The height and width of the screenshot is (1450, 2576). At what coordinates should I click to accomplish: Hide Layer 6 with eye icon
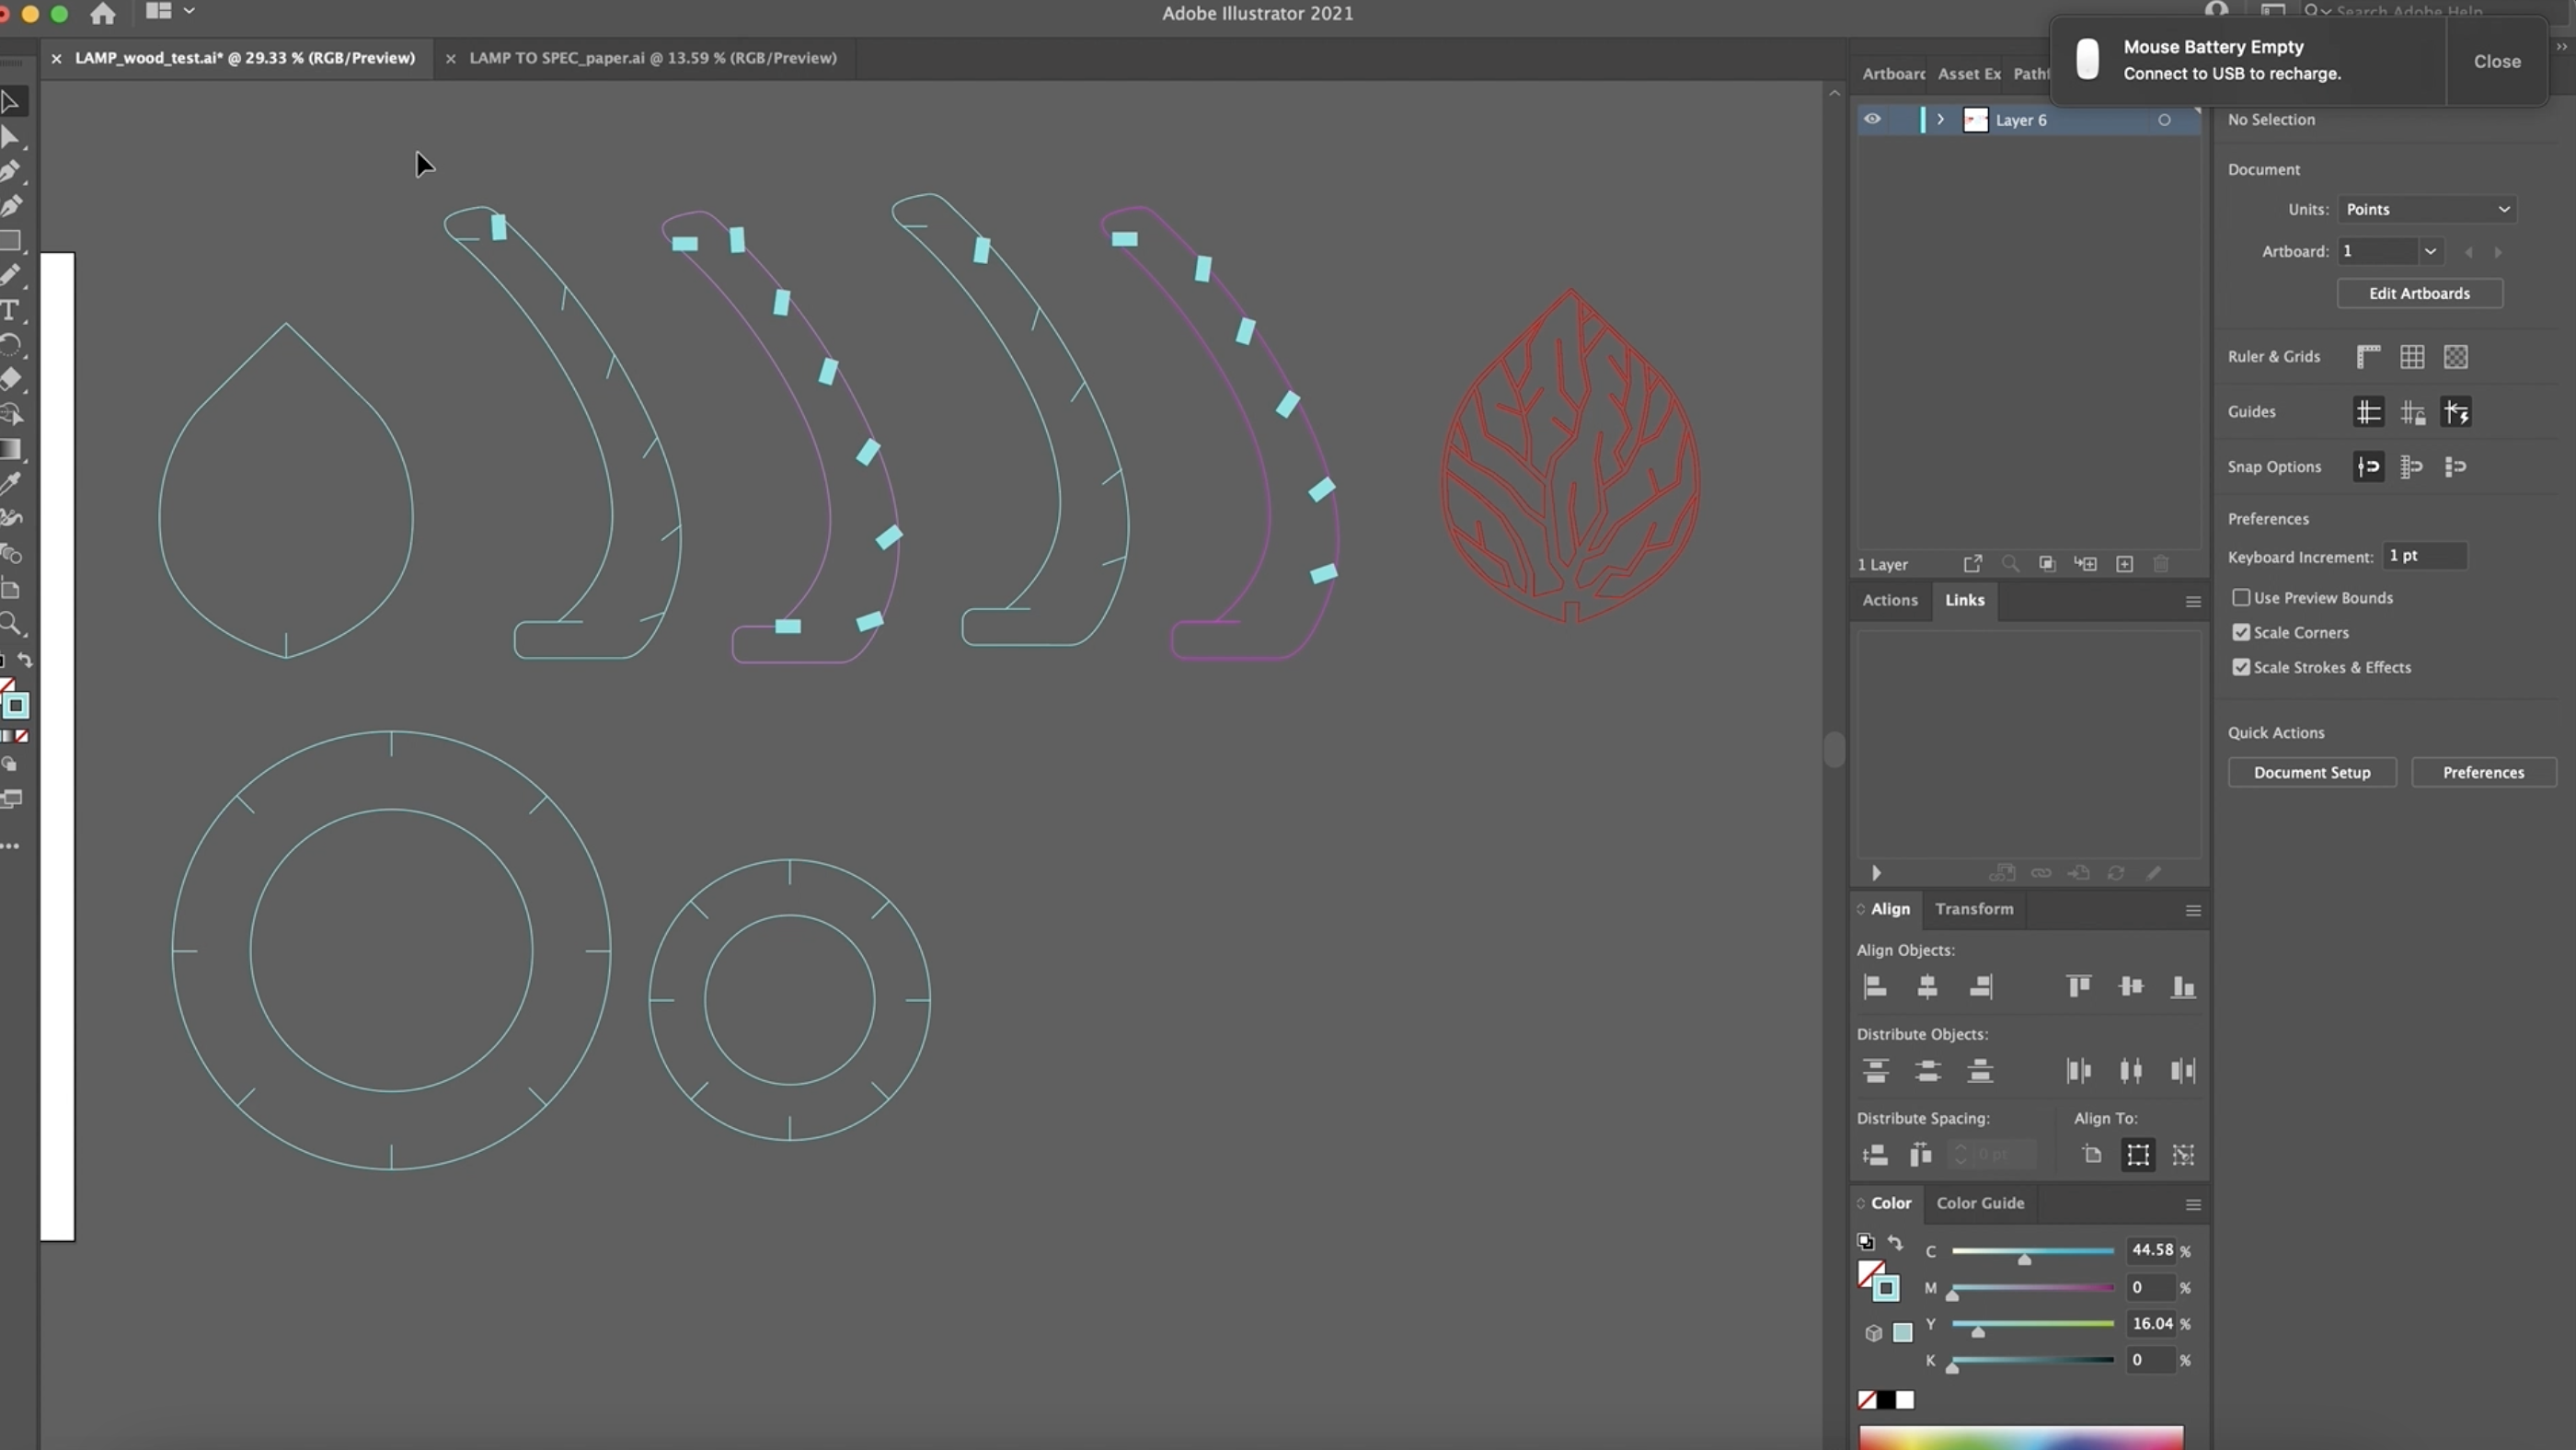1872,119
